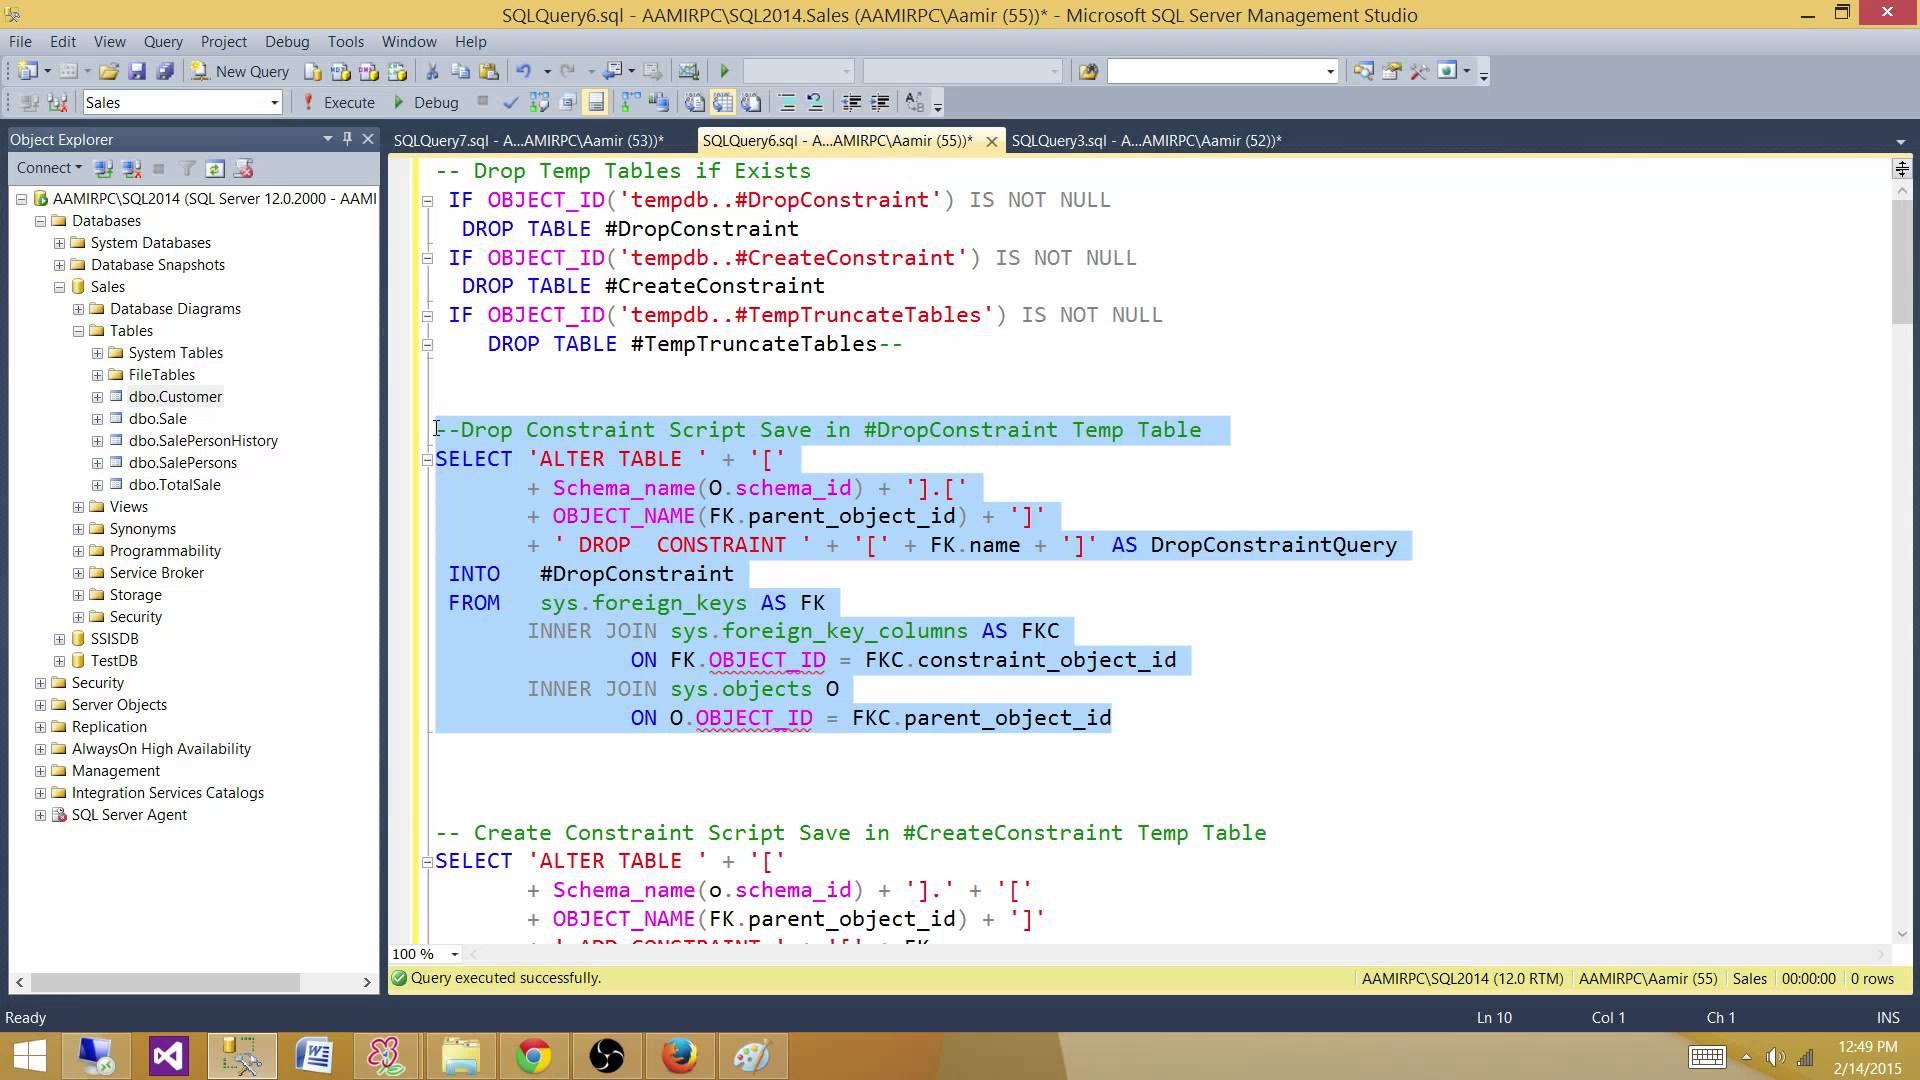Open Firefox from the taskbar
Image resolution: width=1920 pixels, height=1080 pixels.
[x=679, y=1056]
